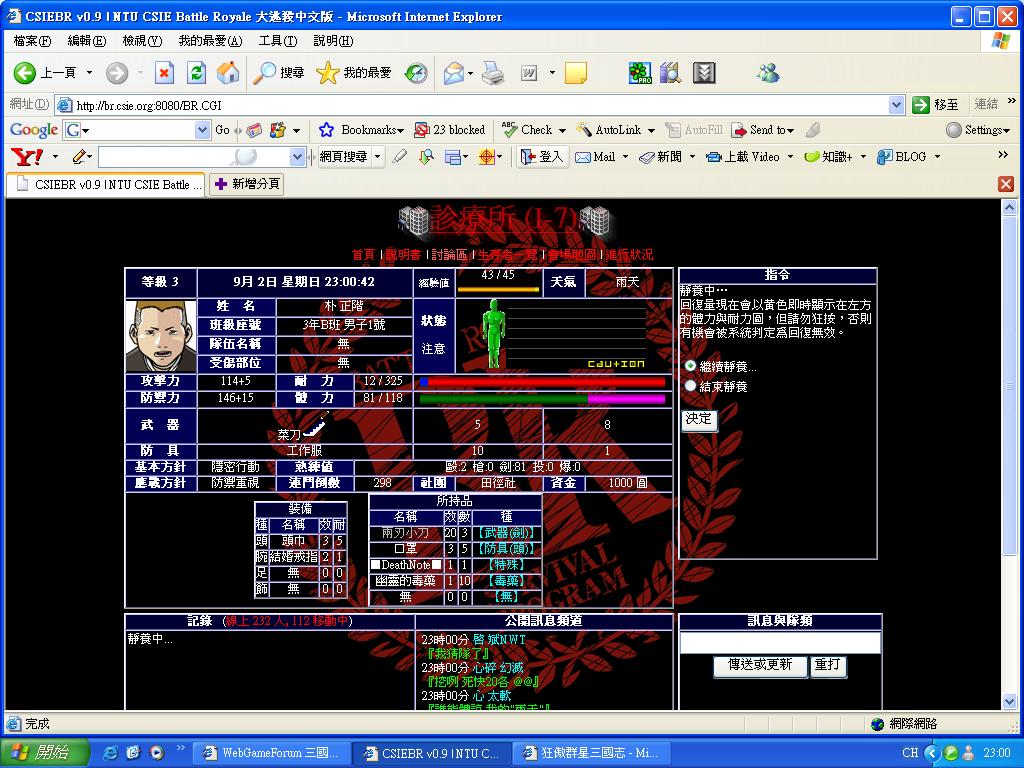Open the 檔案 menu

(x=32, y=41)
